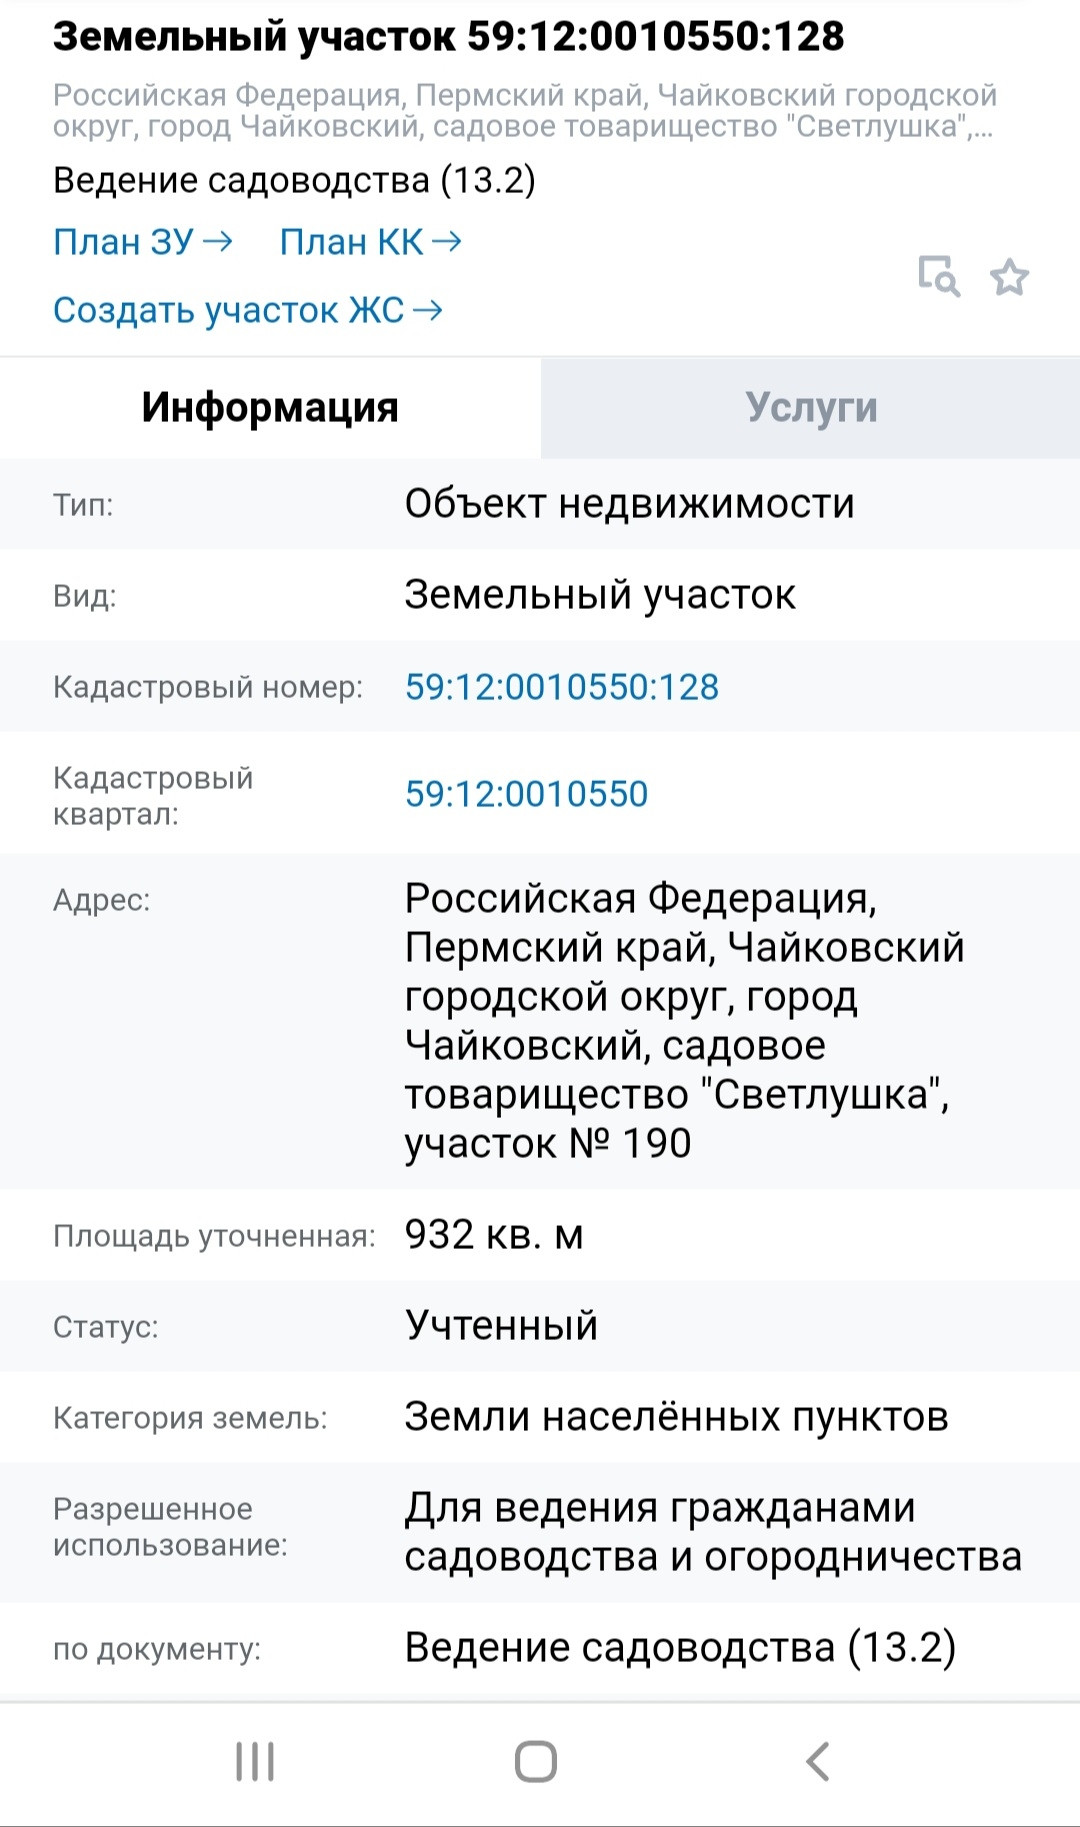Viewport: 1080px width, 1827px height.
Task: Tap the Android home button
Action: (x=536, y=1761)
